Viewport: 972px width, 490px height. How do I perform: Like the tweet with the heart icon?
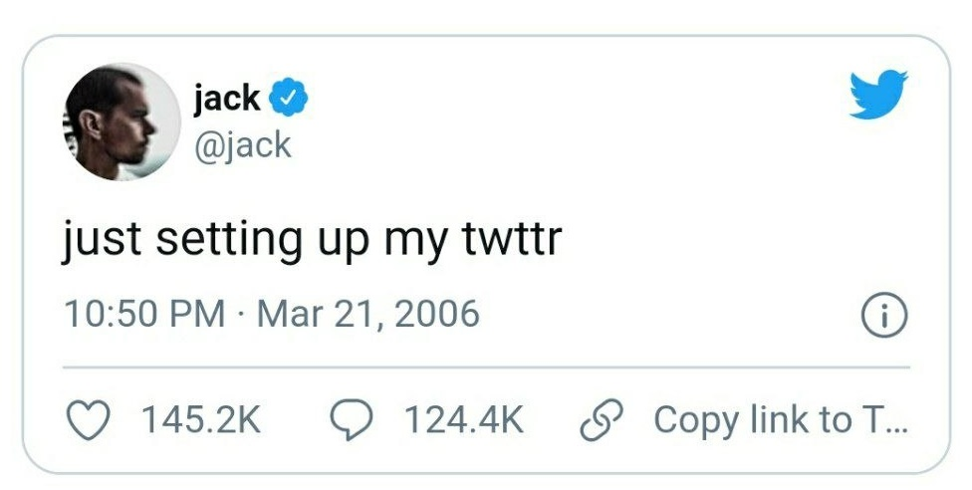93,420
